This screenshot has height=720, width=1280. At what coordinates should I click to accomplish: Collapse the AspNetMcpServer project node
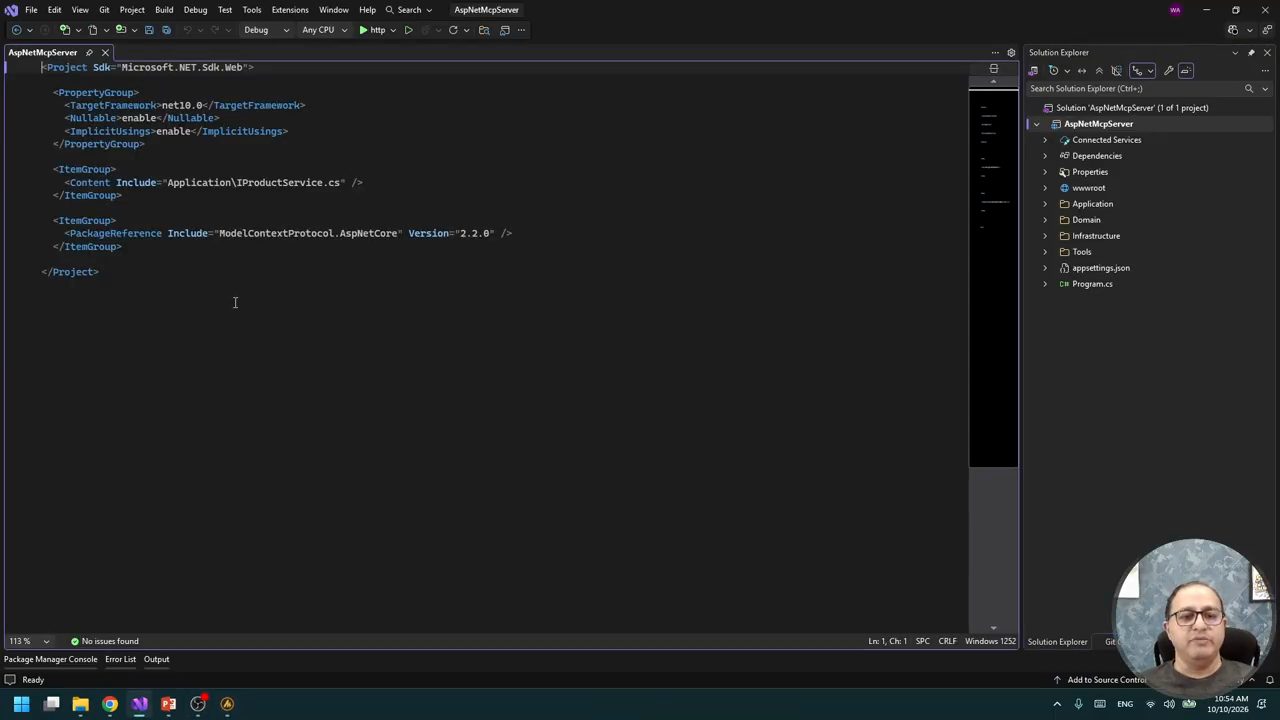coord(1036,124)
